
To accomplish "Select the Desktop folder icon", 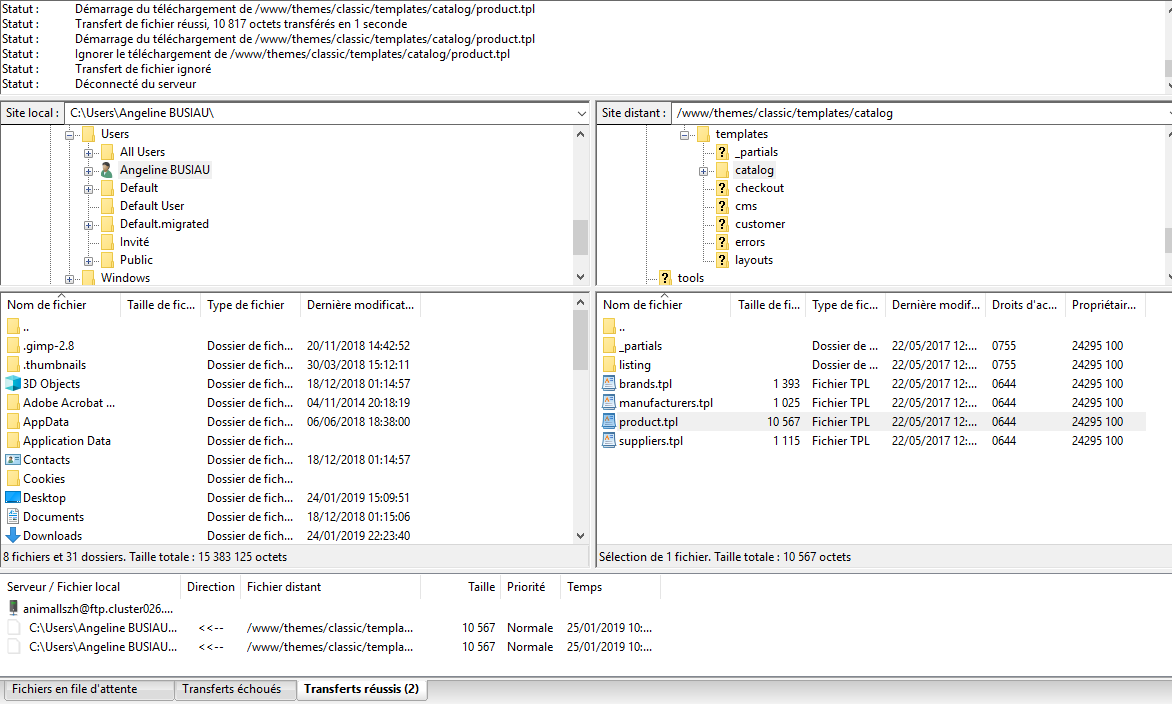I will (x=13, y=497).
